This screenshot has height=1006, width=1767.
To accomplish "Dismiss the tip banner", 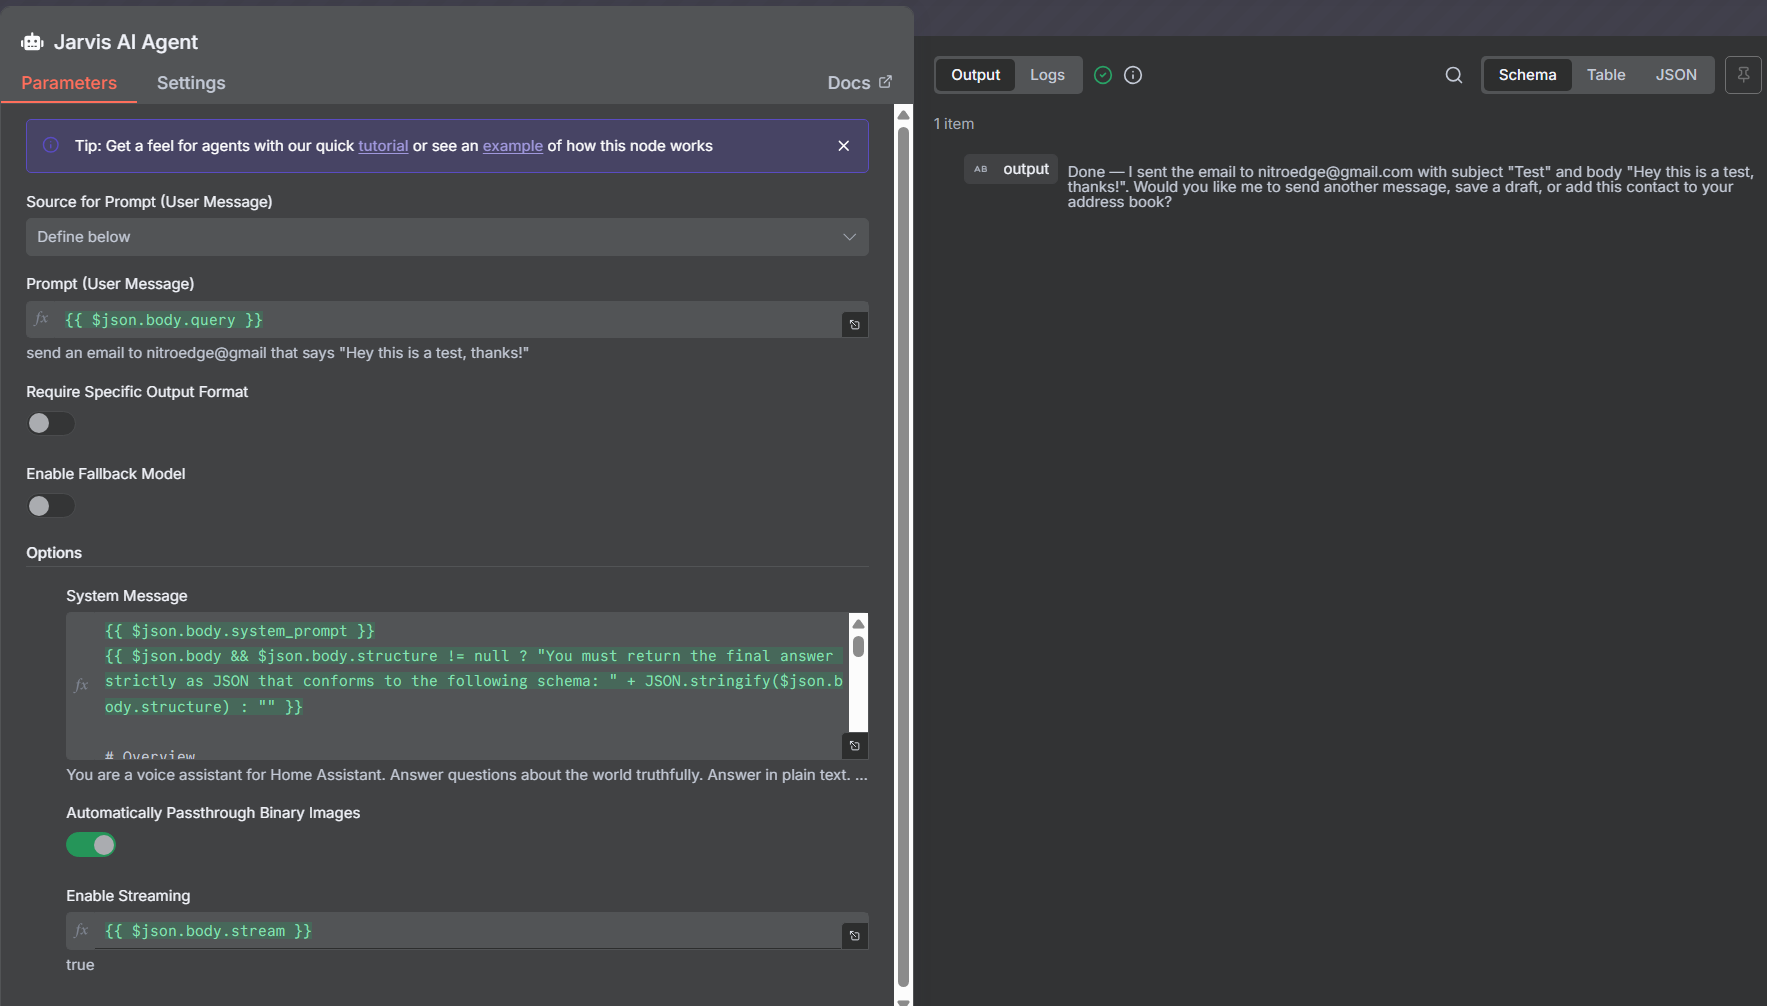I will tap(843, 145).
